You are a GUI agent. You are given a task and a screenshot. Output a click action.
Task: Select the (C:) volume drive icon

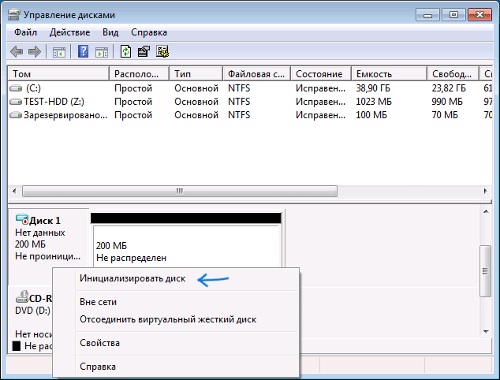pos(16,88)
